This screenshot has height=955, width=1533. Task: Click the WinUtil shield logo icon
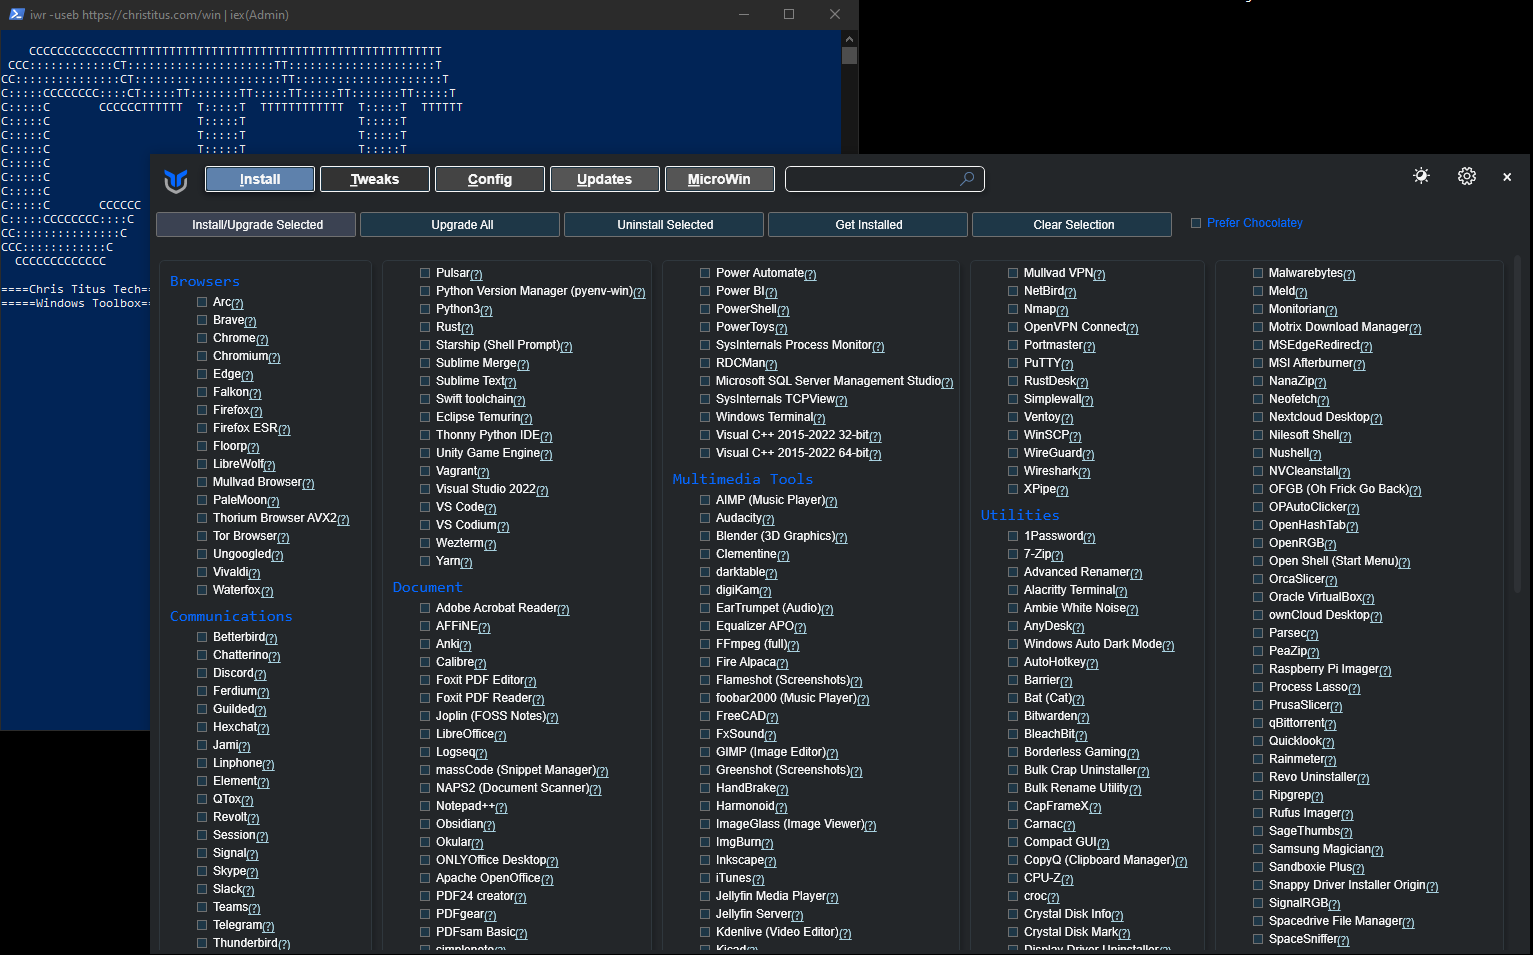point(176,180)
